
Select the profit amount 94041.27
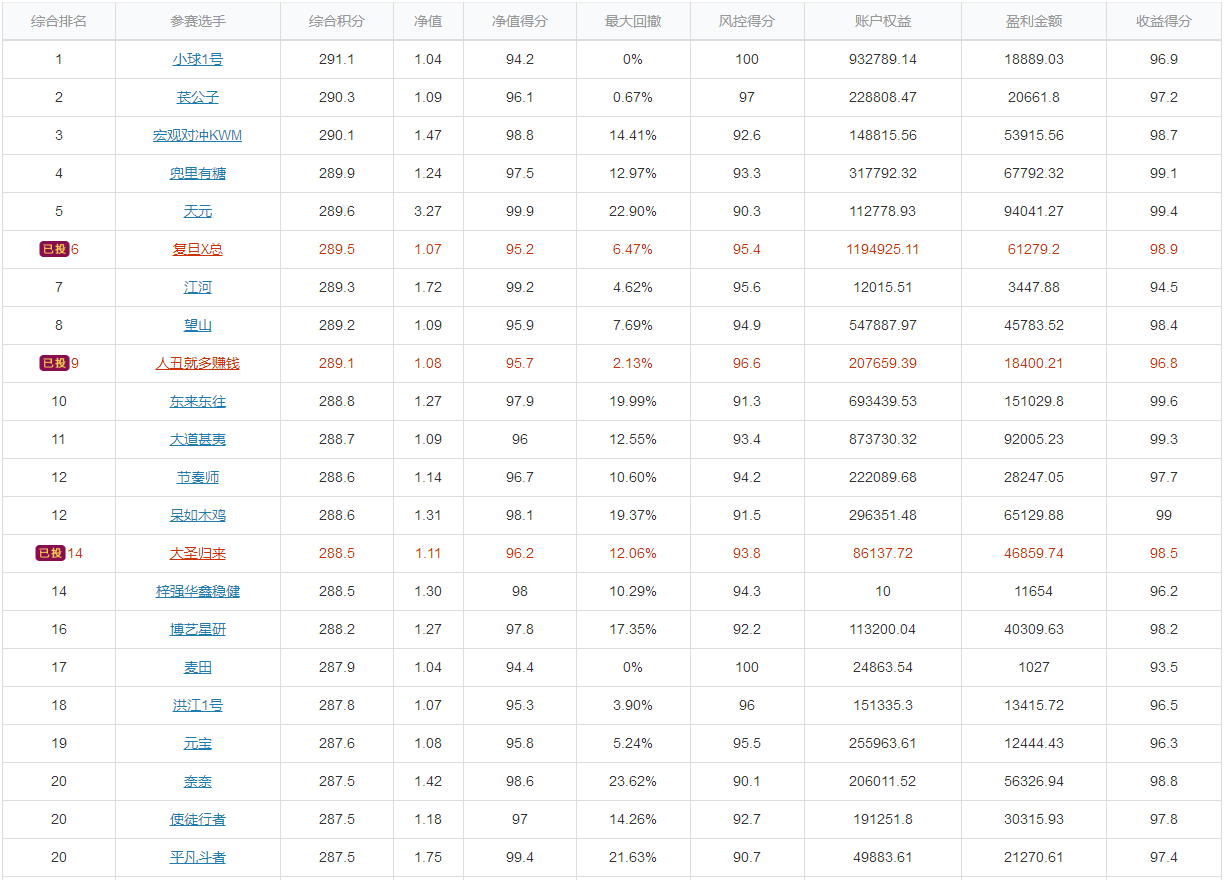(1033, 211)
